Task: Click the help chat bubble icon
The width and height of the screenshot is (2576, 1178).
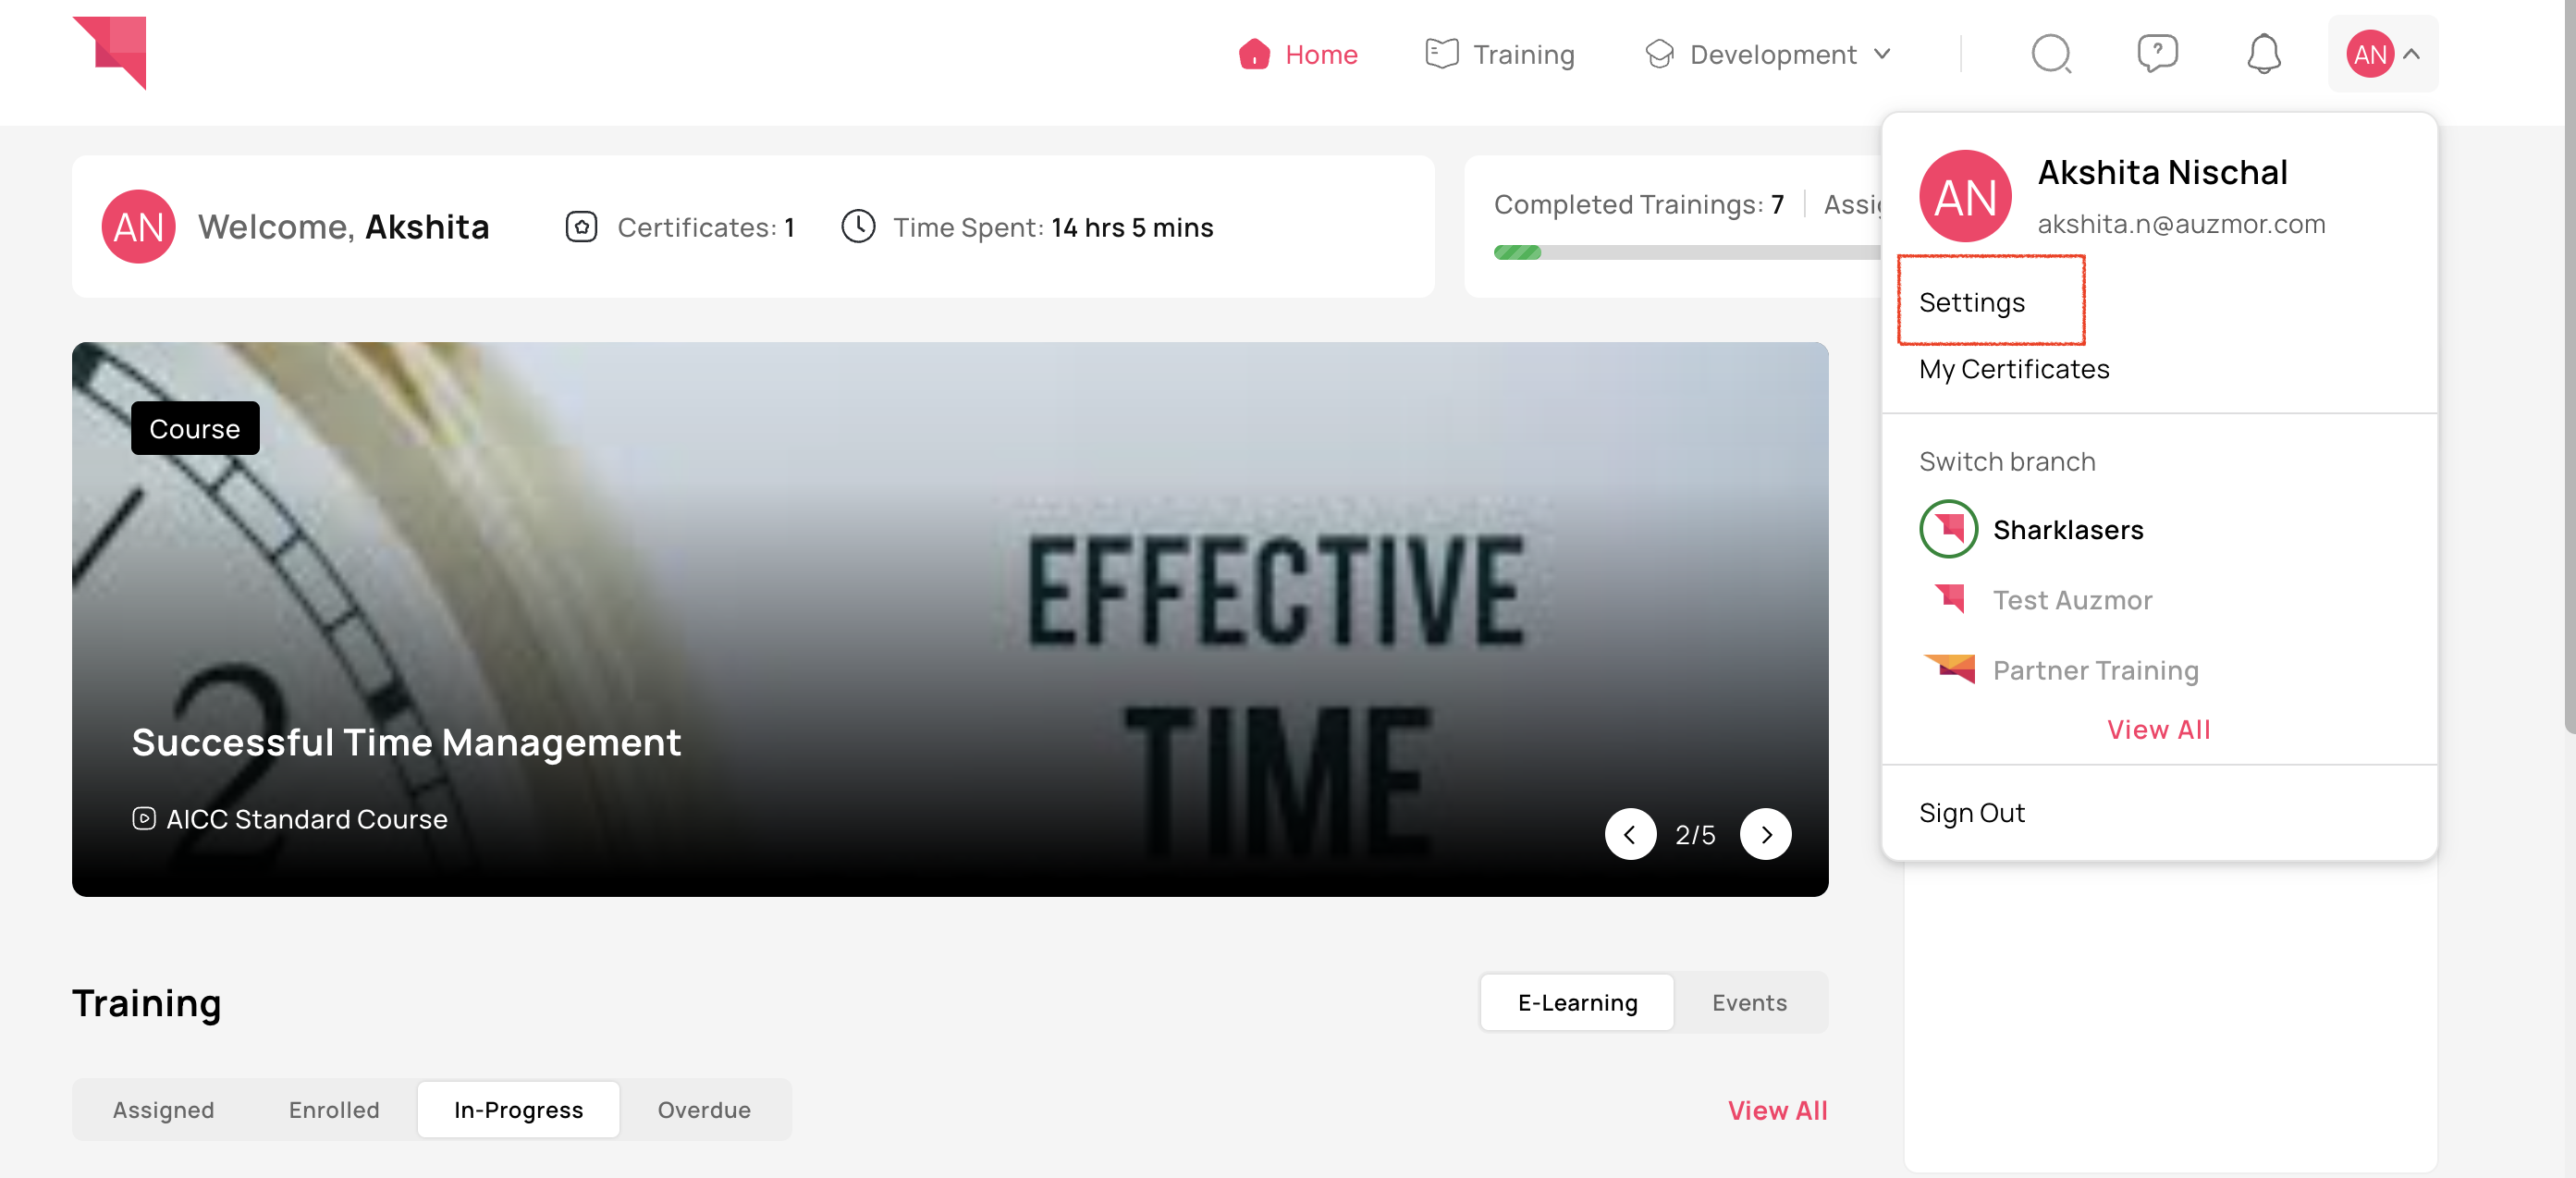Action: tap(2157, 54)
